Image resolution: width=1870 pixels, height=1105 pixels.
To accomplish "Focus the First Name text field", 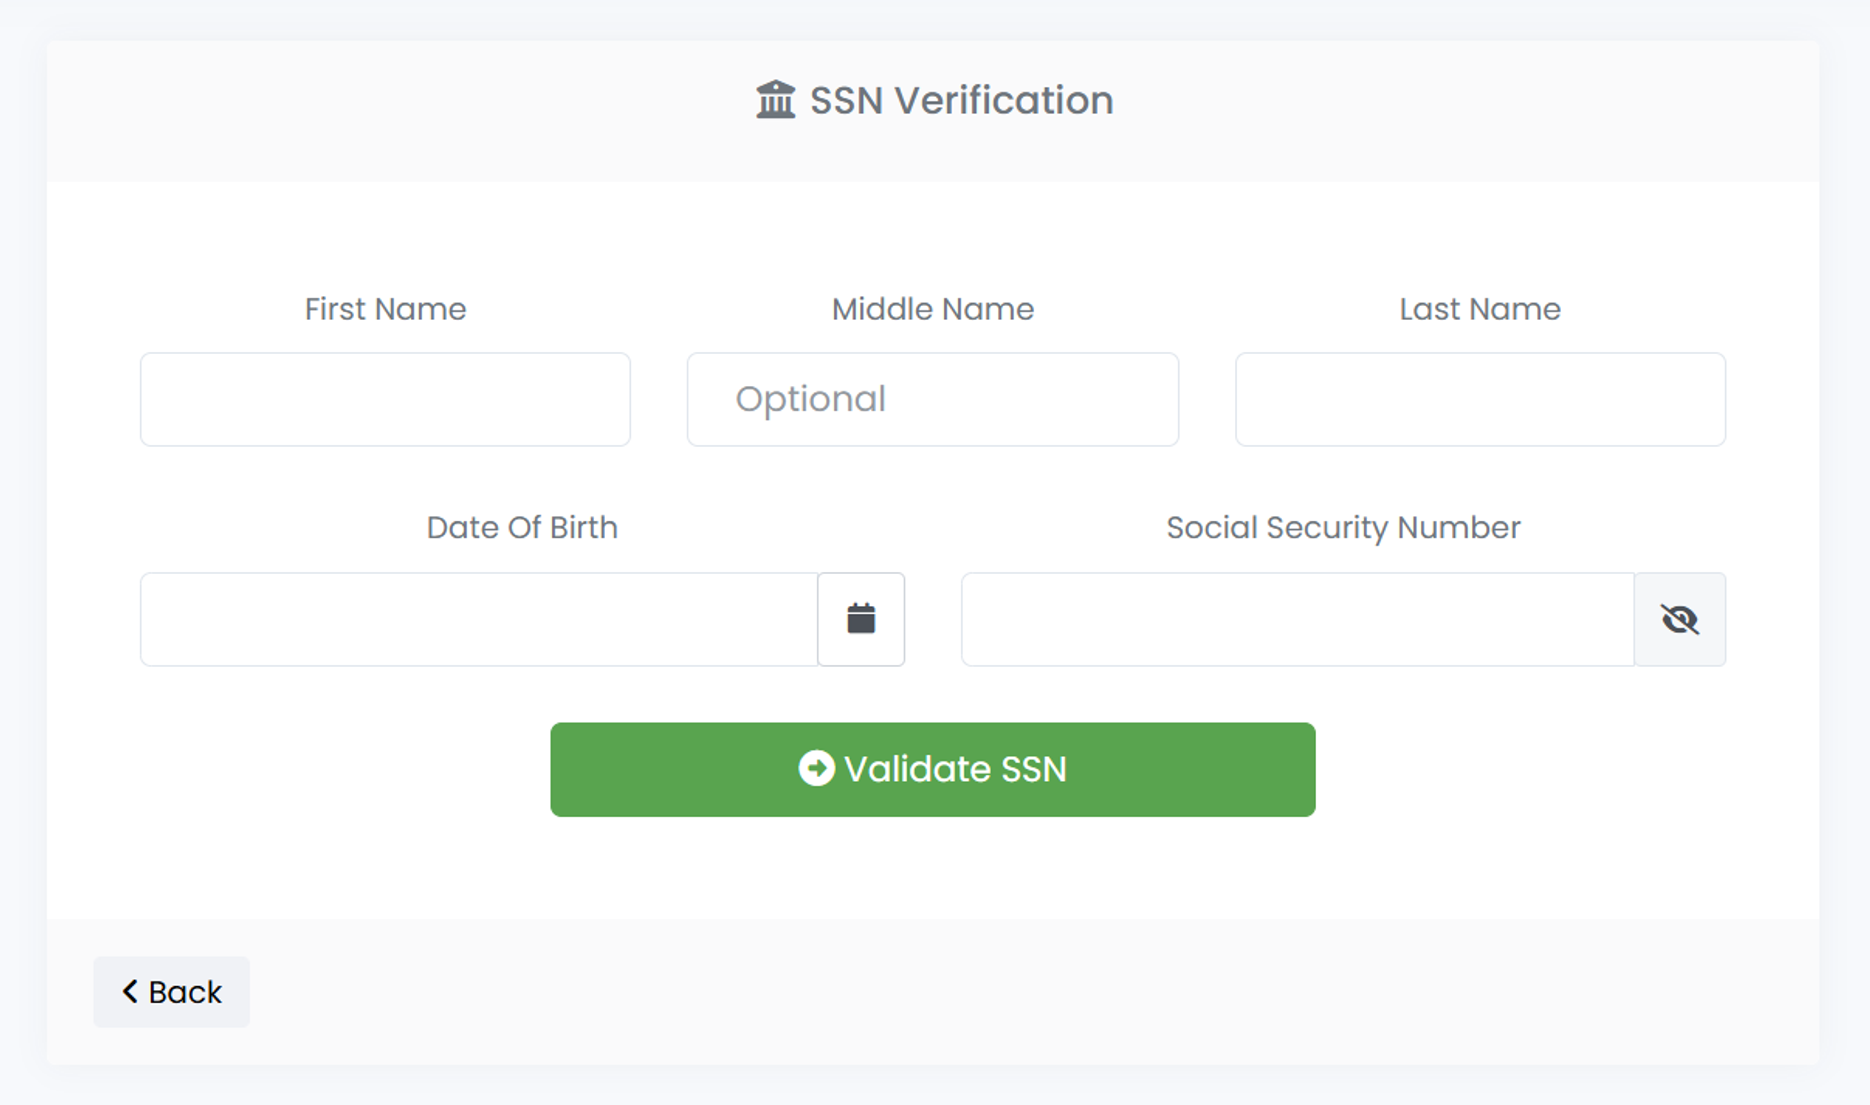I will pyautogui.click(x=385, y=399).
